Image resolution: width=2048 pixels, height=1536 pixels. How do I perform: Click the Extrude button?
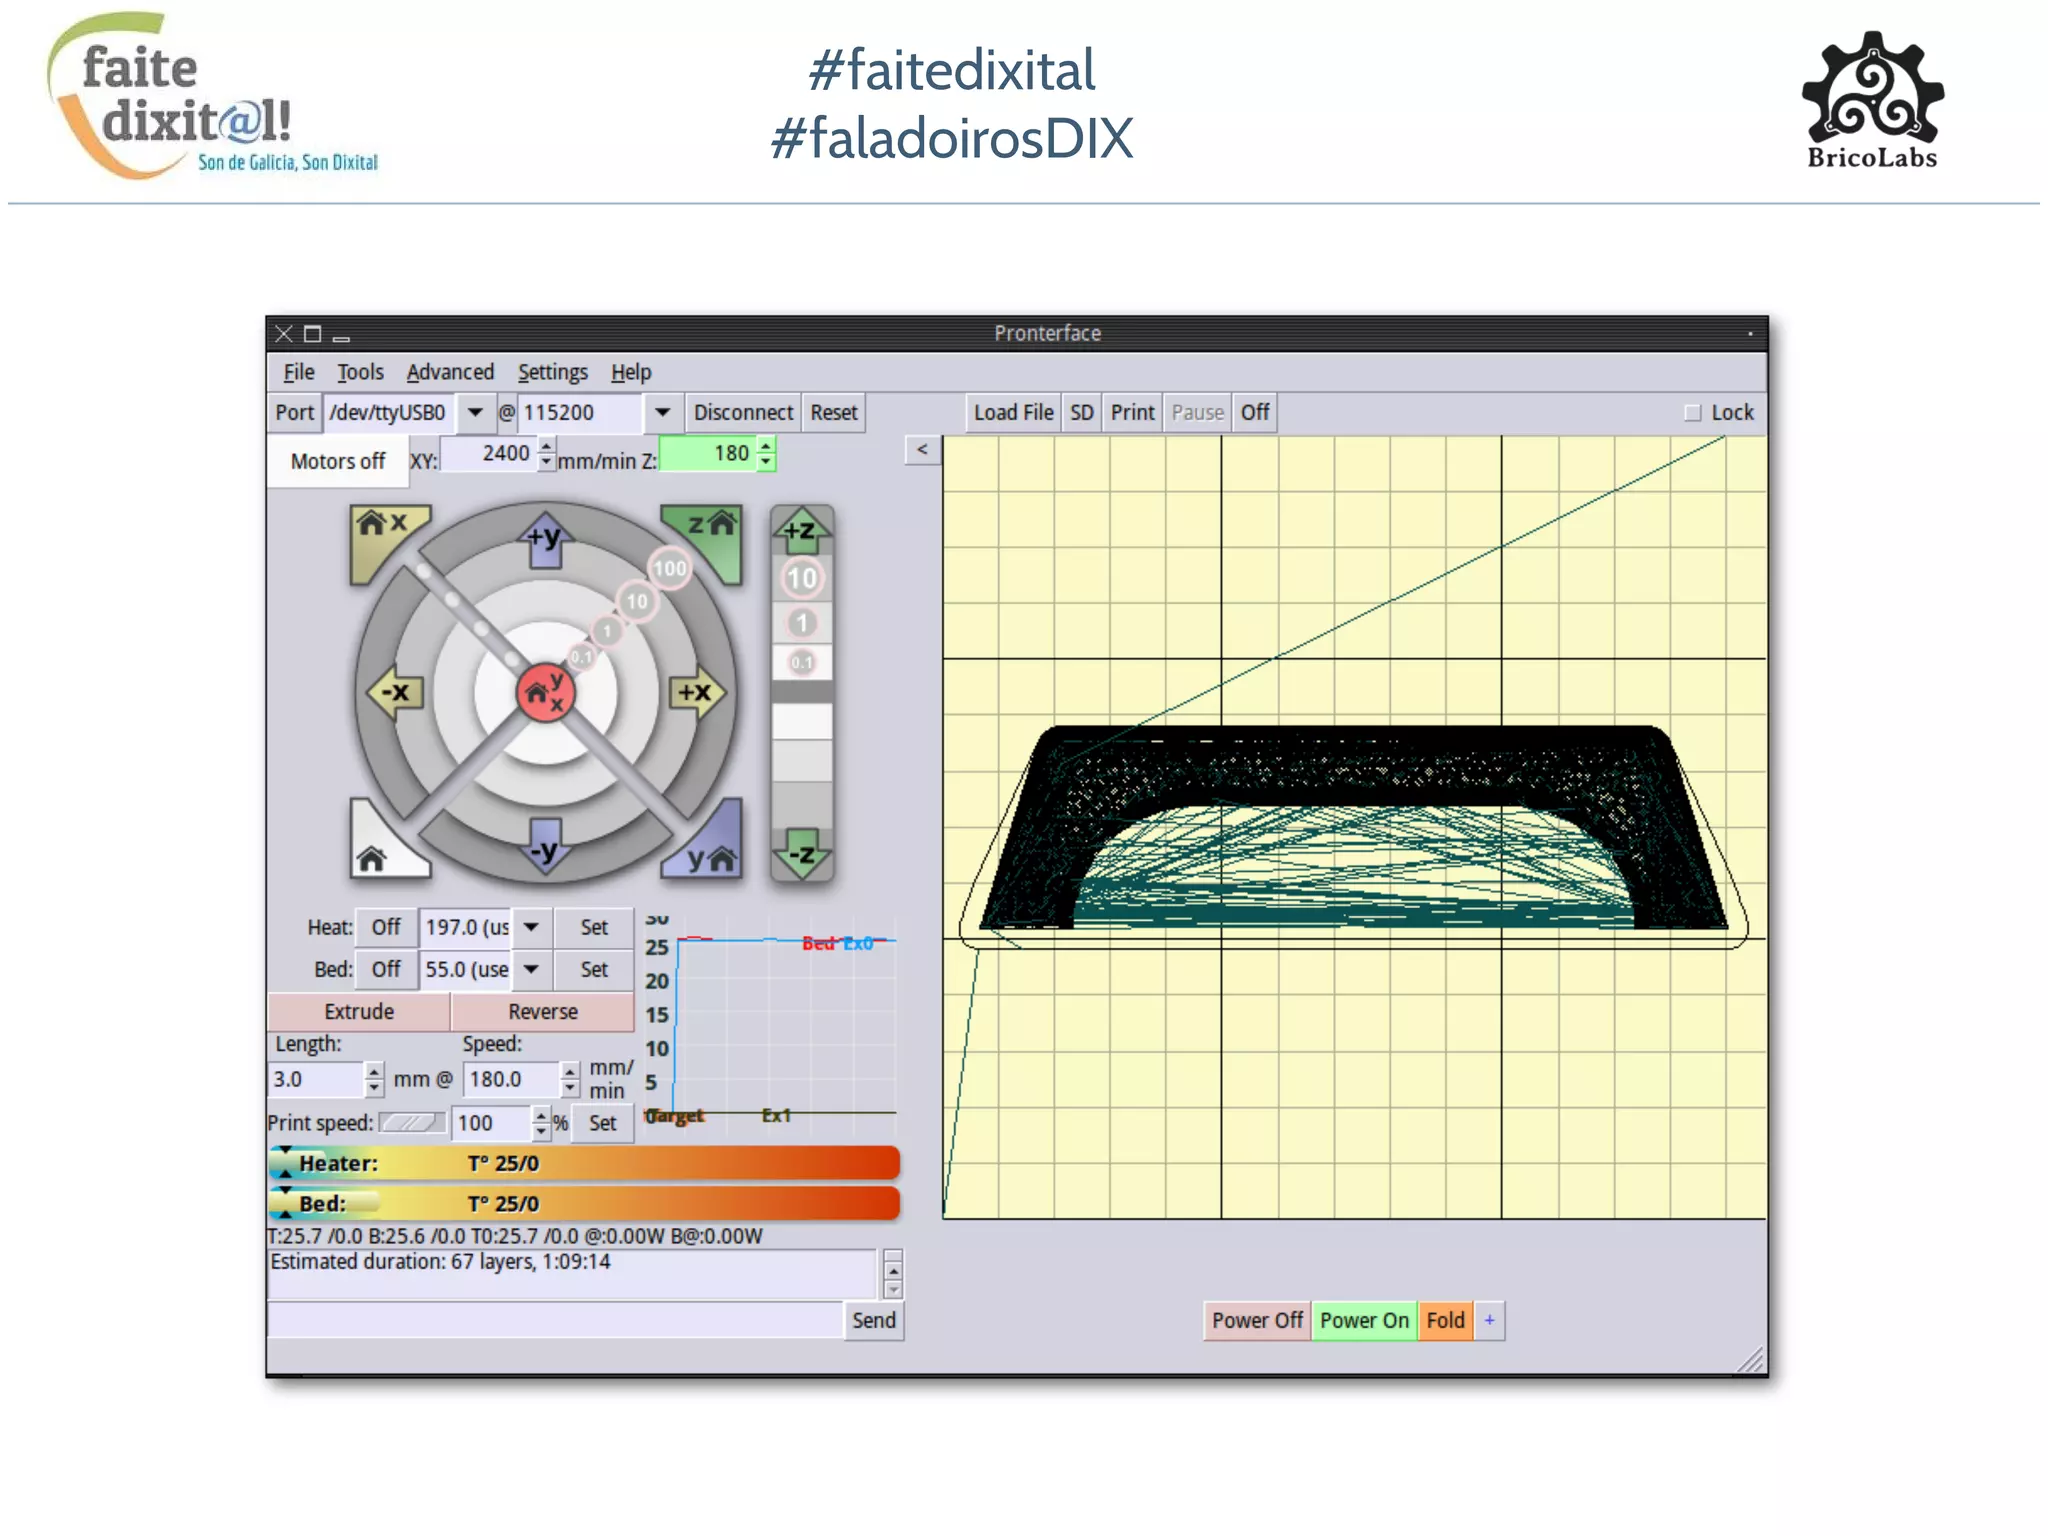point(359,1011)
